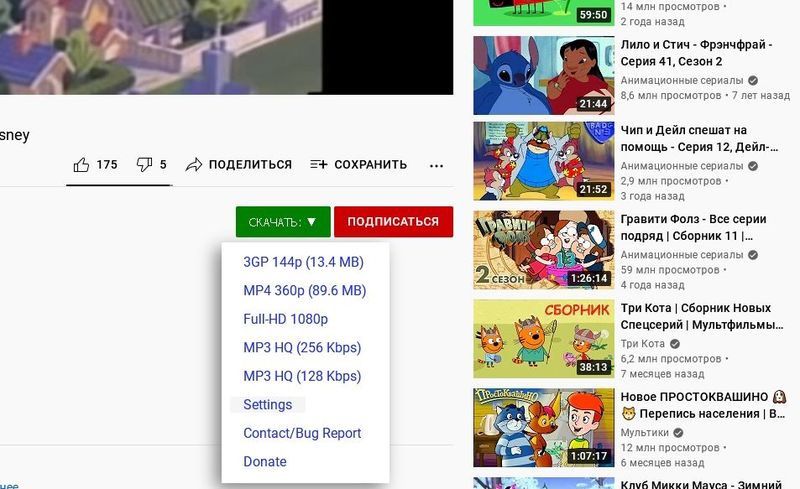Click title Новое ПРОСТОКВАШИНО
Screen dimensions: 800x489
pyautogui.click(x=704, y=405)
